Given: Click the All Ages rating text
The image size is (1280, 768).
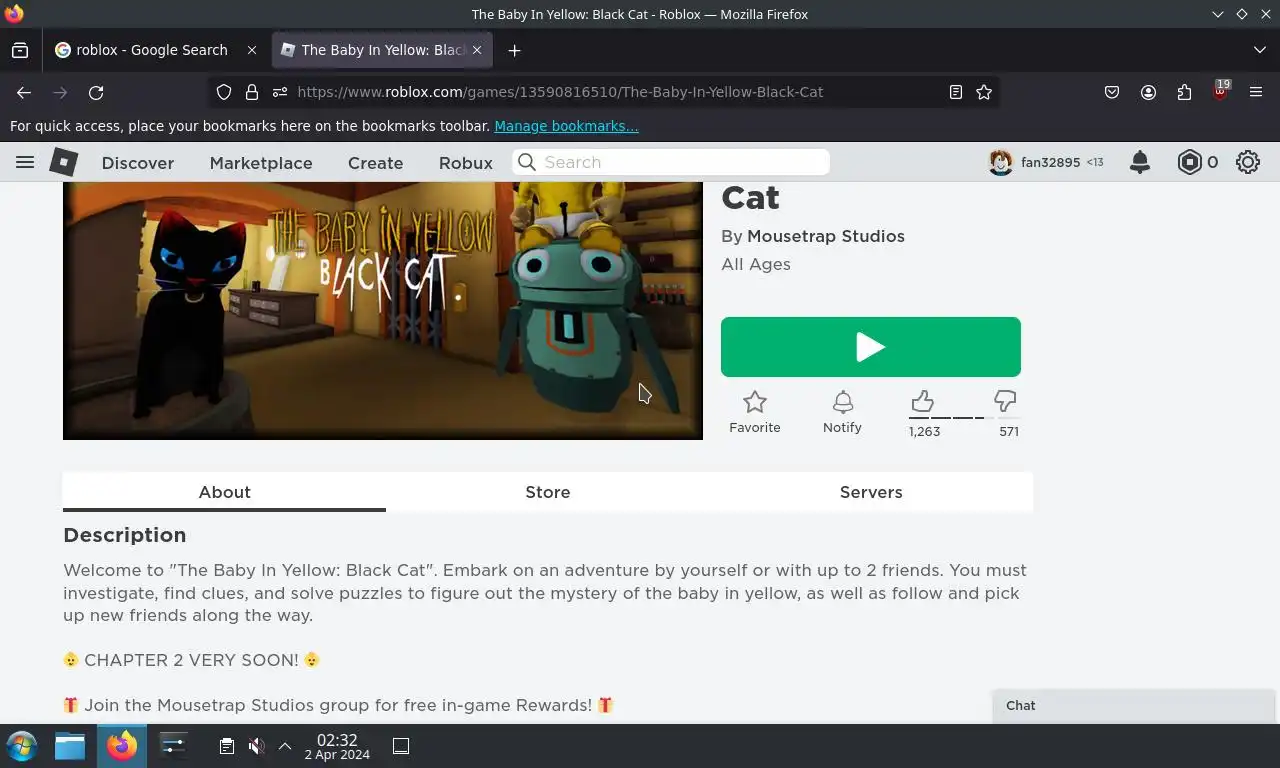Looking at the screenshot, I should click(x=756, y=264).
